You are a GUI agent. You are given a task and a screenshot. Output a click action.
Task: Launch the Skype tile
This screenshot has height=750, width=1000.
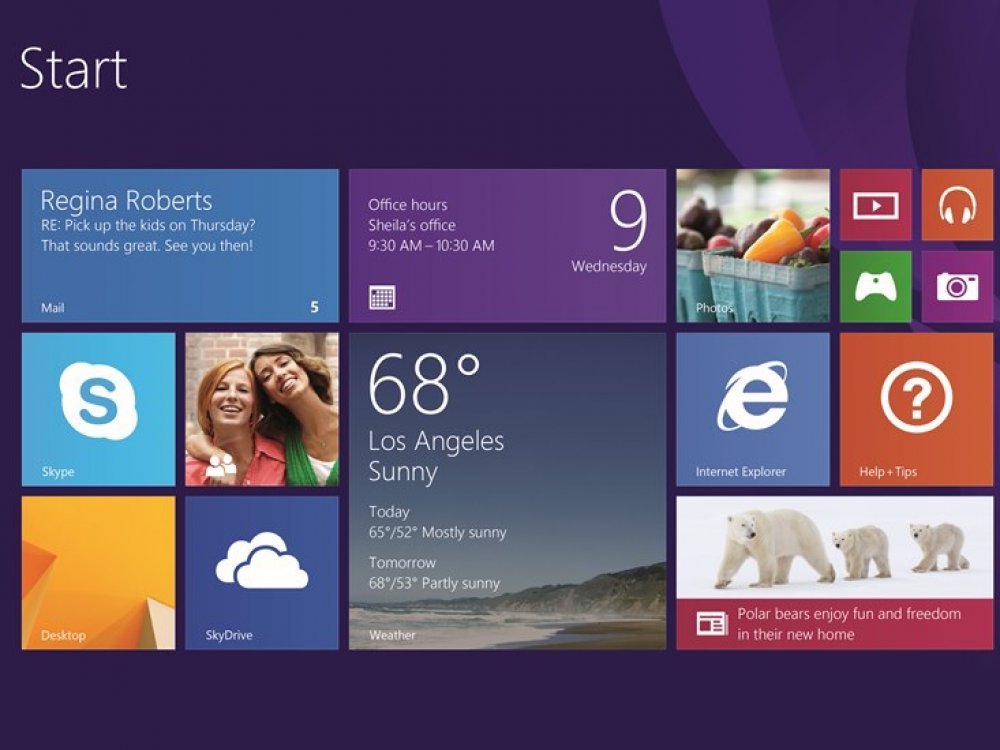point(98,409)
